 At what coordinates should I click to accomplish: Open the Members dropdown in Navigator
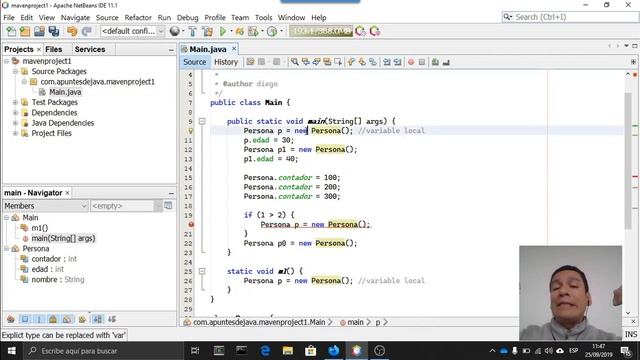pyautogui.click(x=45, y=206)
